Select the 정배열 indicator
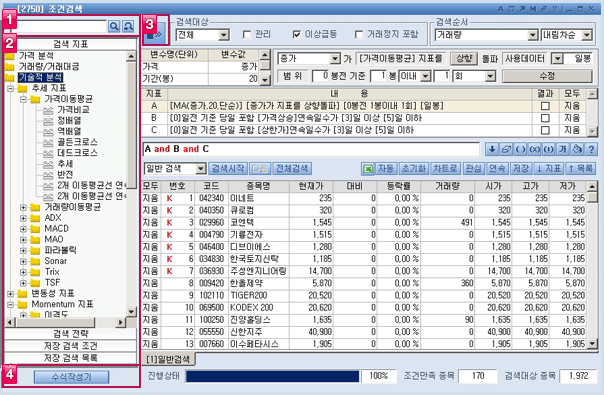 point(69,121)
